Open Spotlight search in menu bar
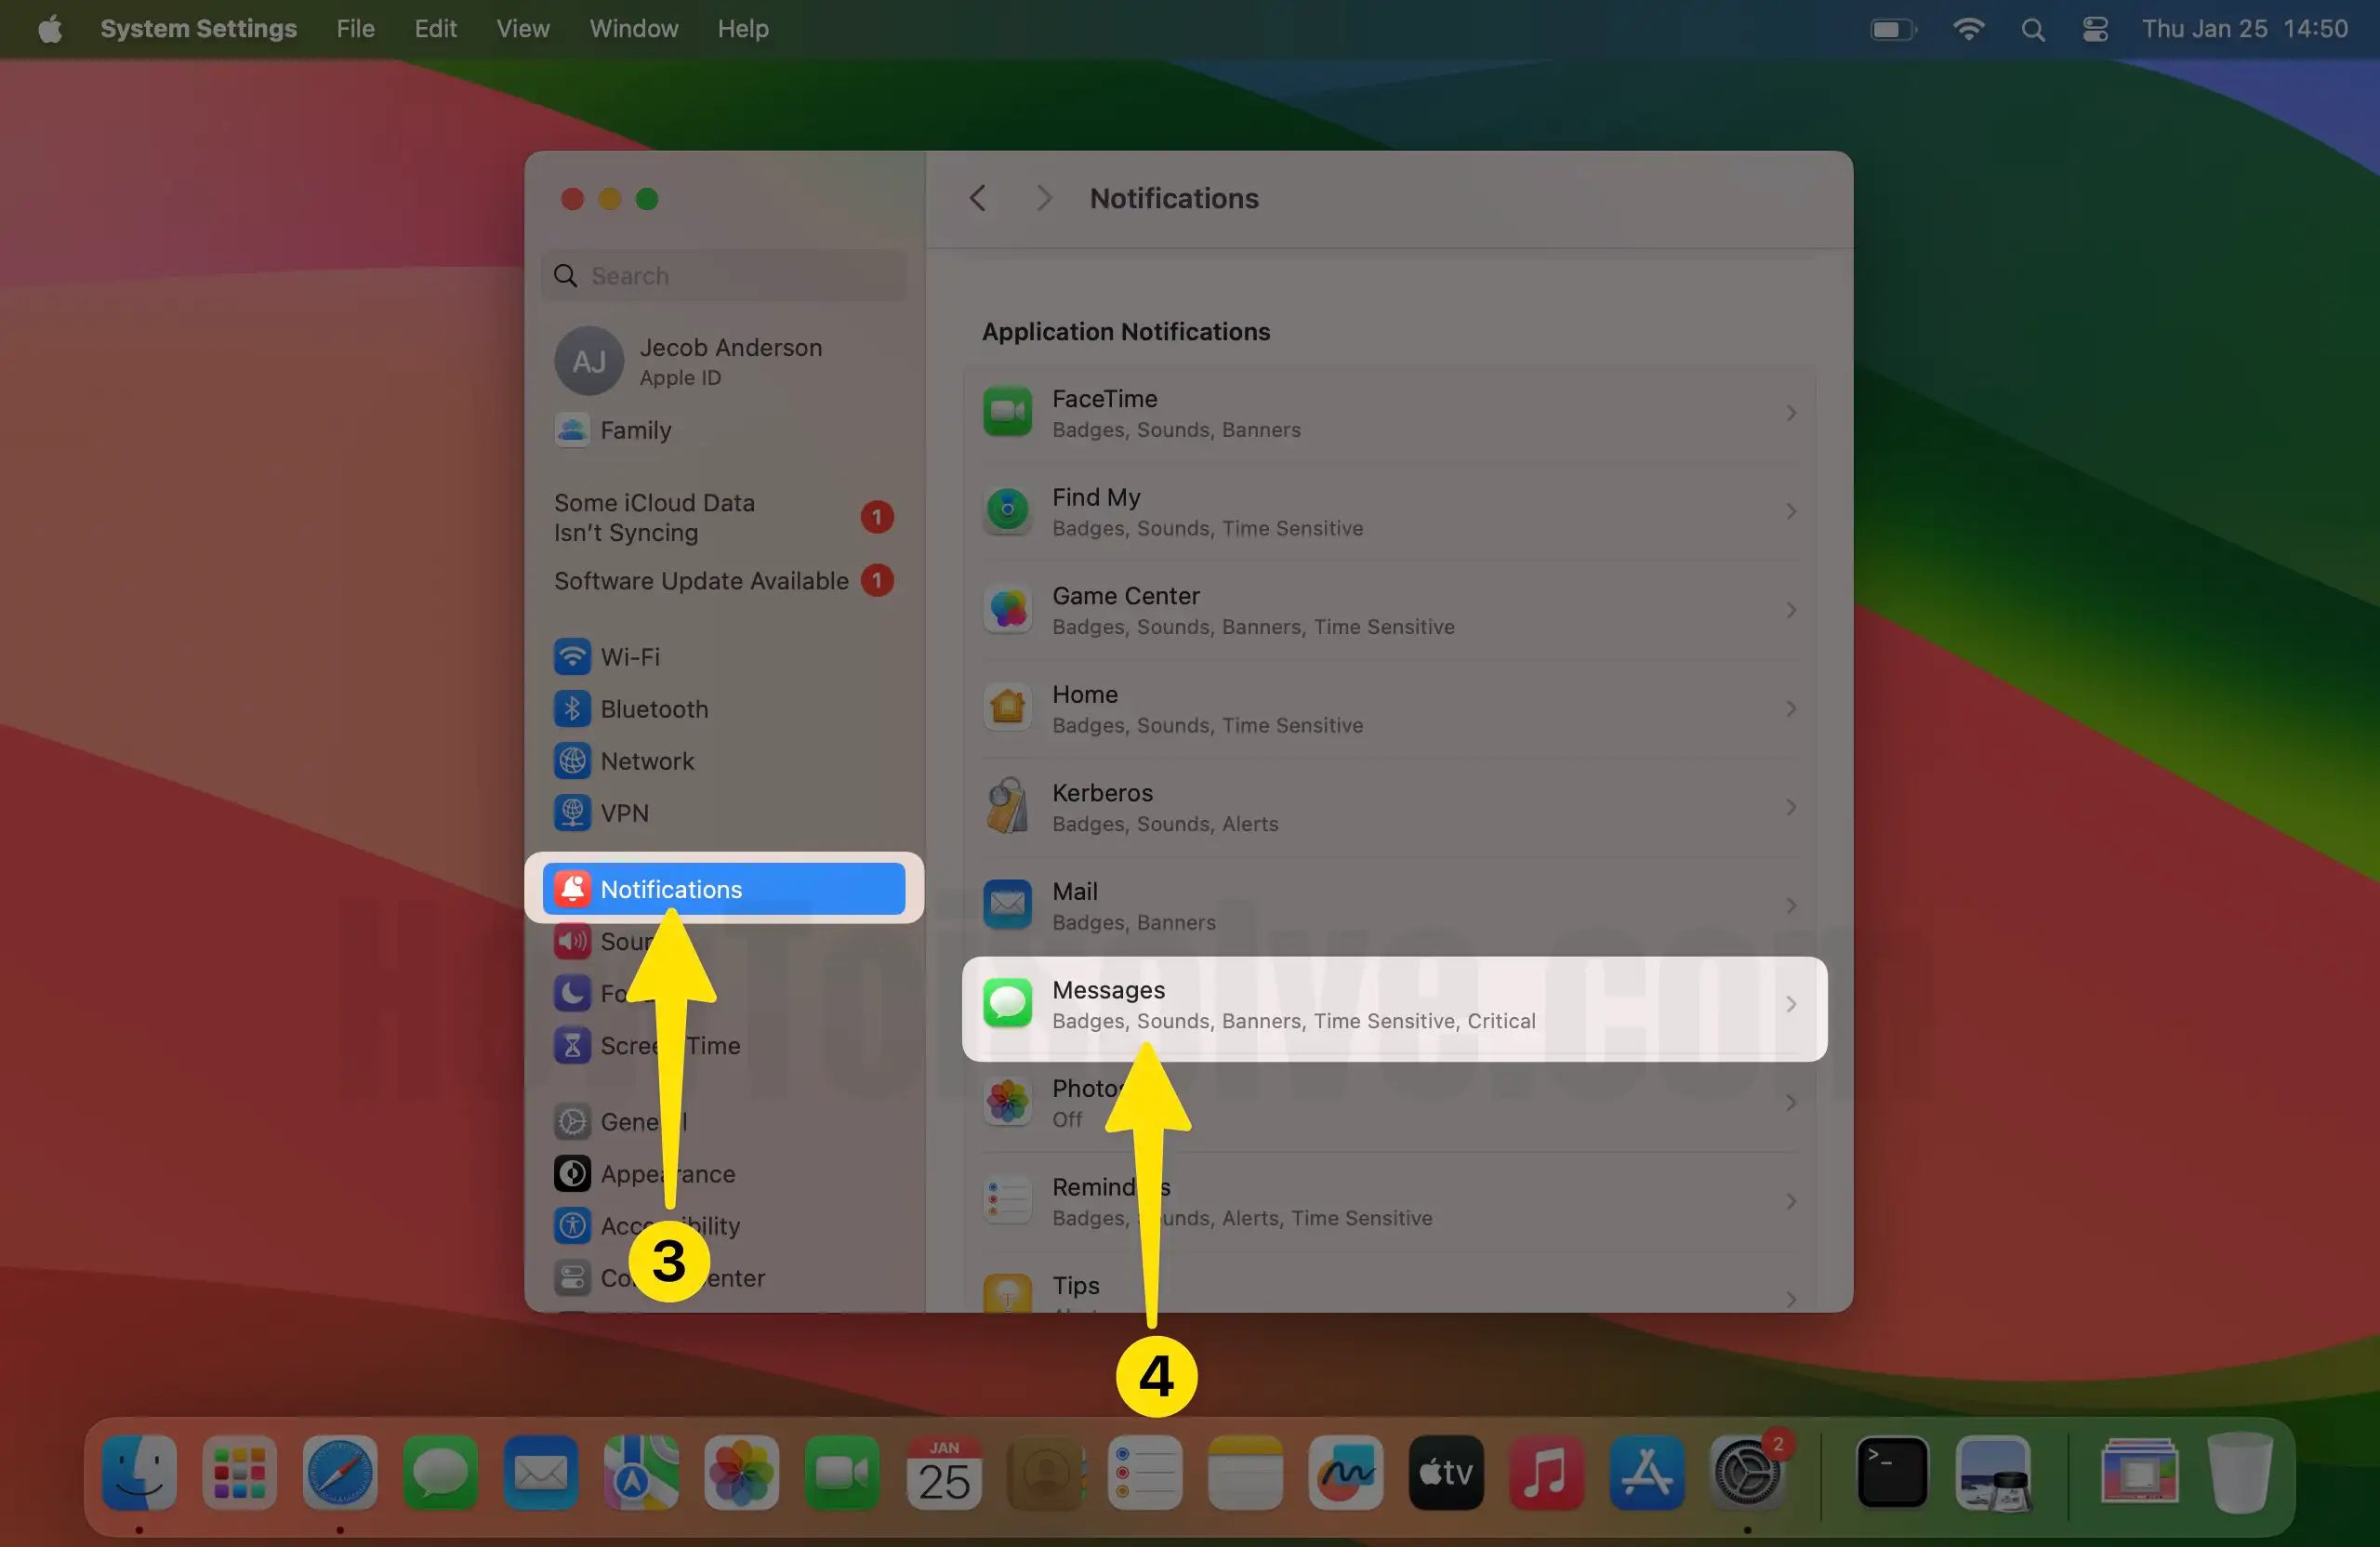Screen dimensions: 2380x1547 click(x=2032, y=29)
